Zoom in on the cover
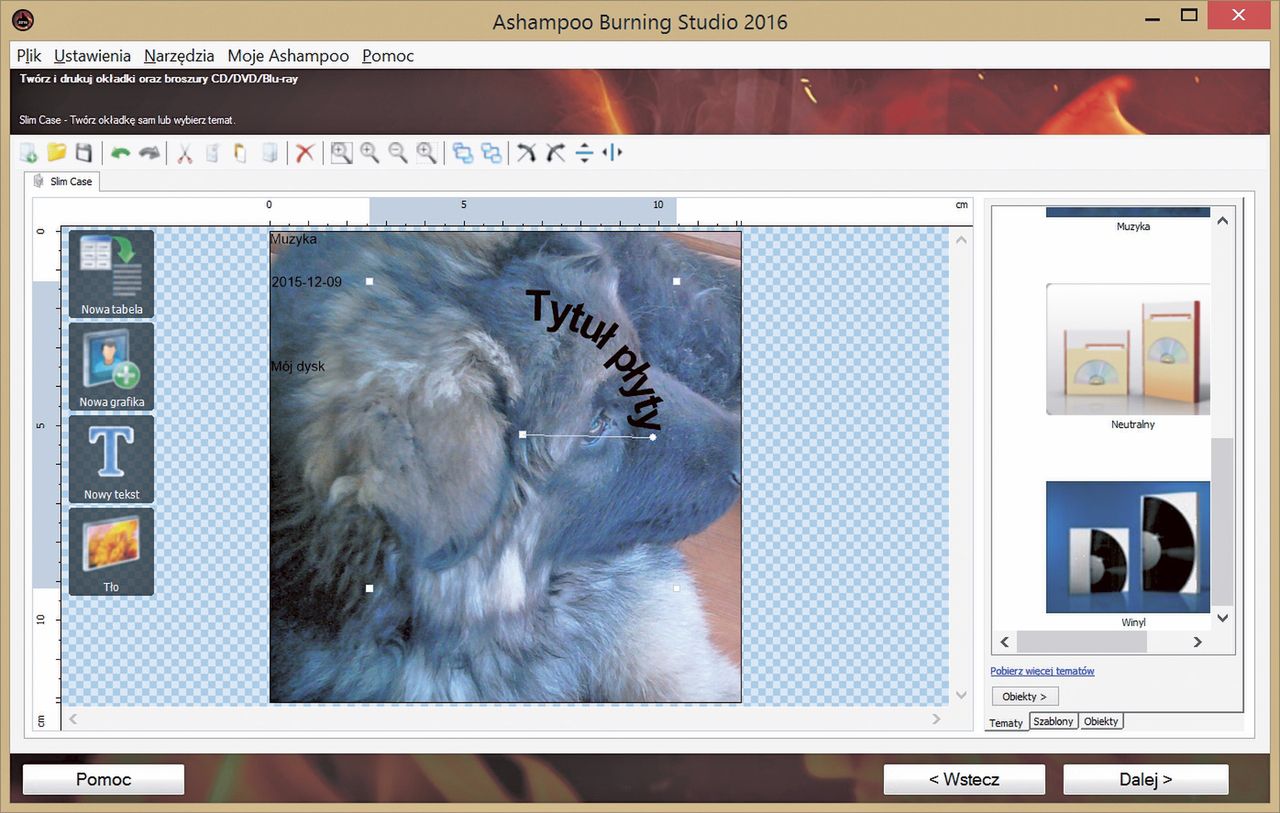Viewport: 1280px width, 813px height. 370,153
